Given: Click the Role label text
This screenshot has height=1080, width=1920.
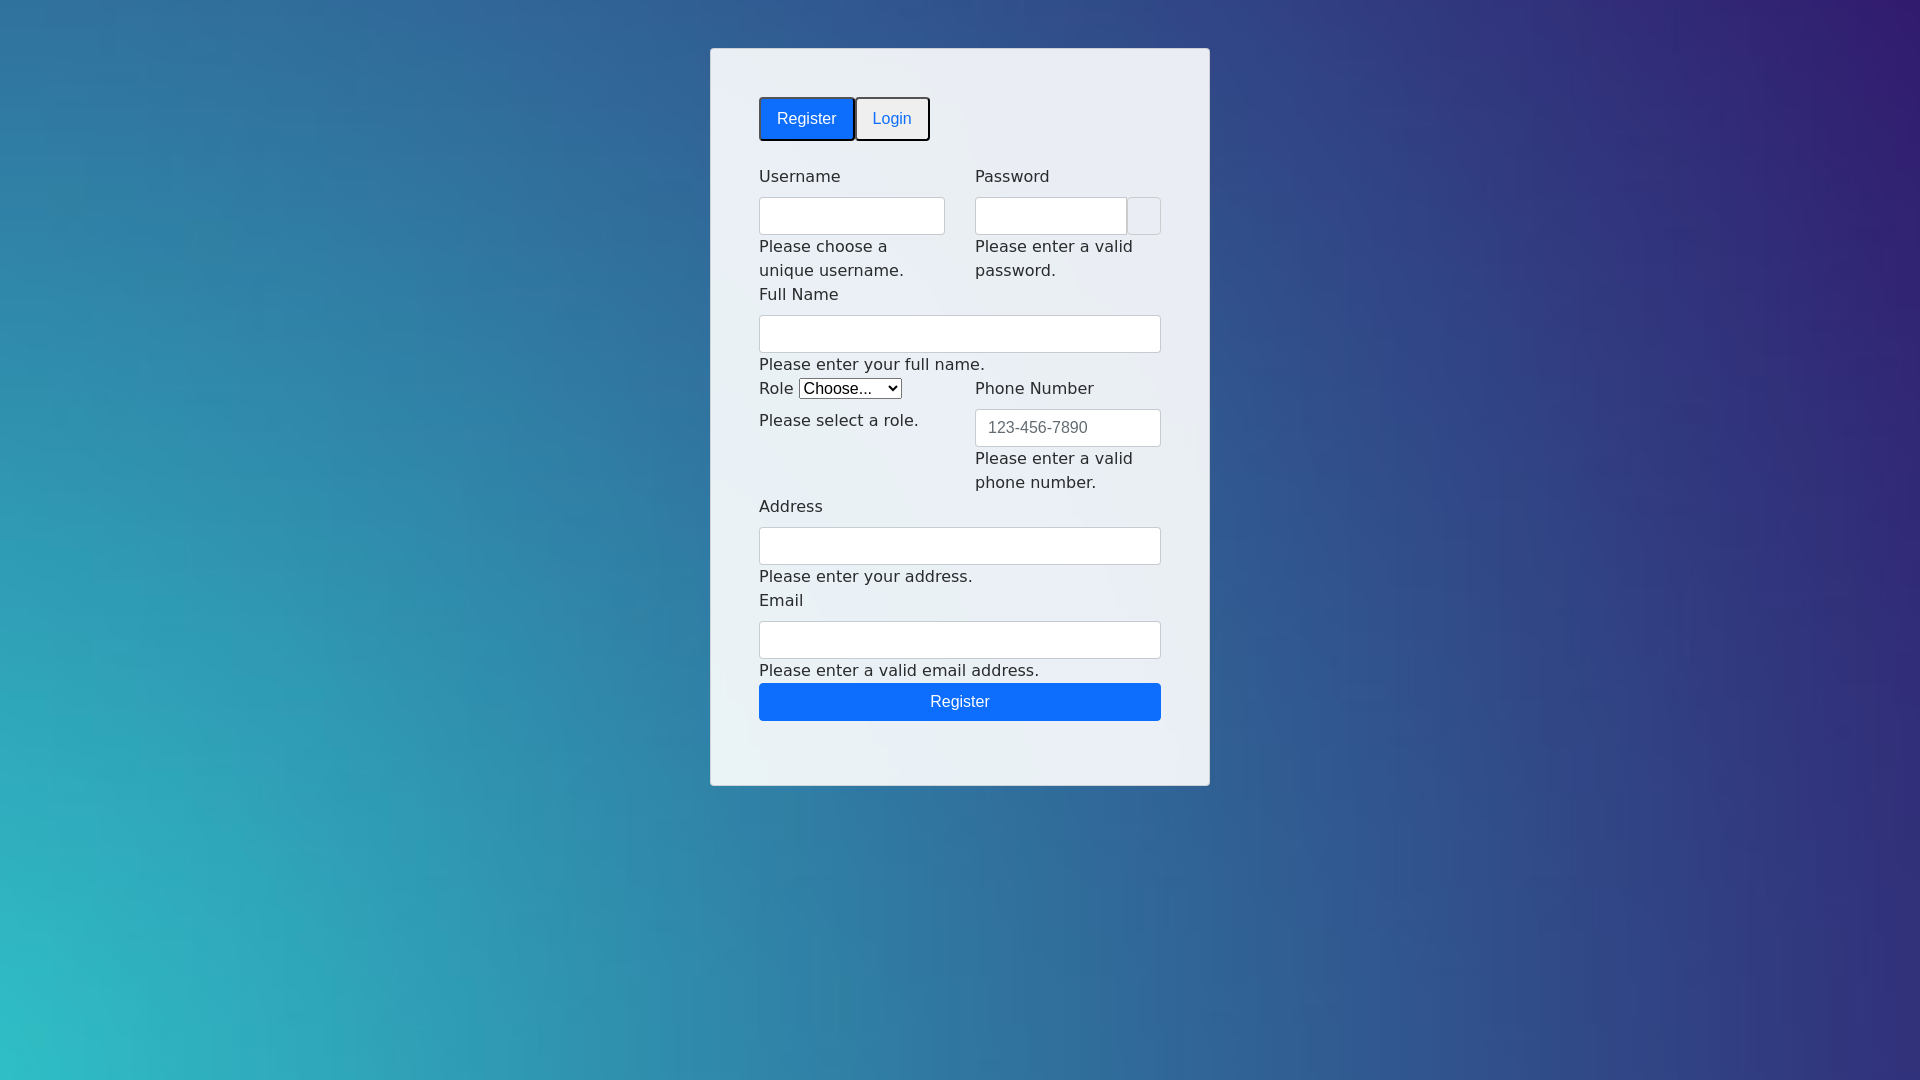Looking at the screenshot, I should coord(775,389).
